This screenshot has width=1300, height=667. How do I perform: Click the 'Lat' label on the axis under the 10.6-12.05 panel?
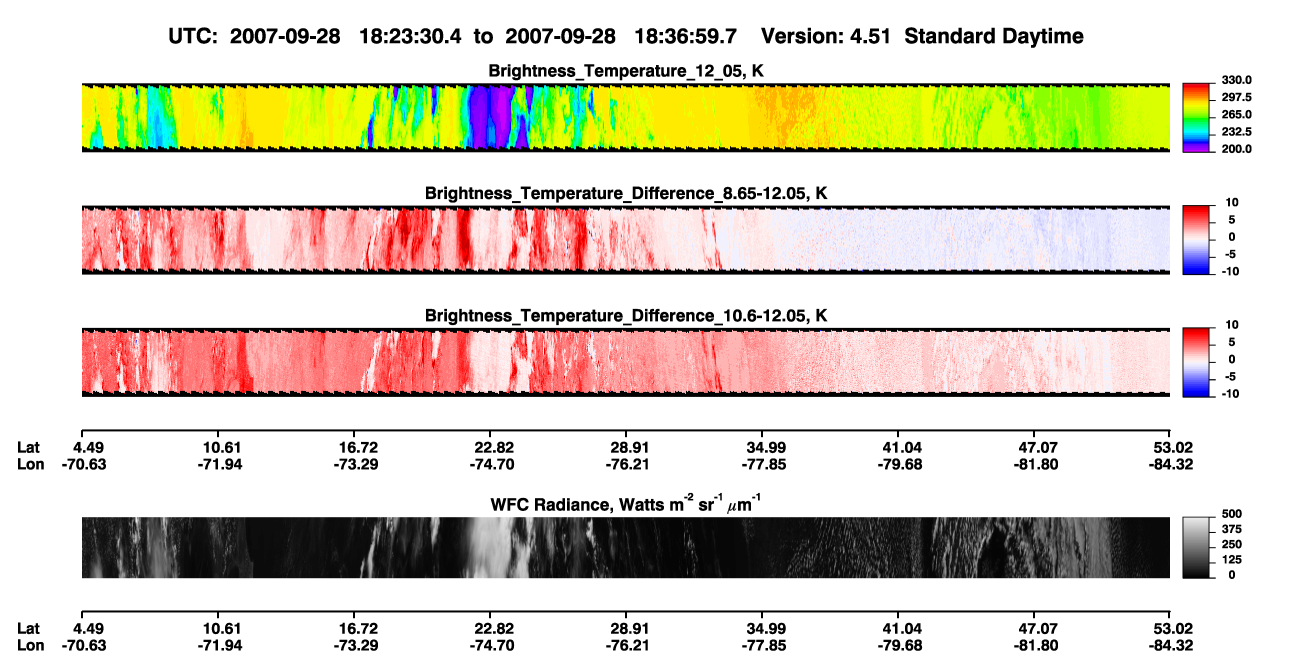tap(28, 447)
